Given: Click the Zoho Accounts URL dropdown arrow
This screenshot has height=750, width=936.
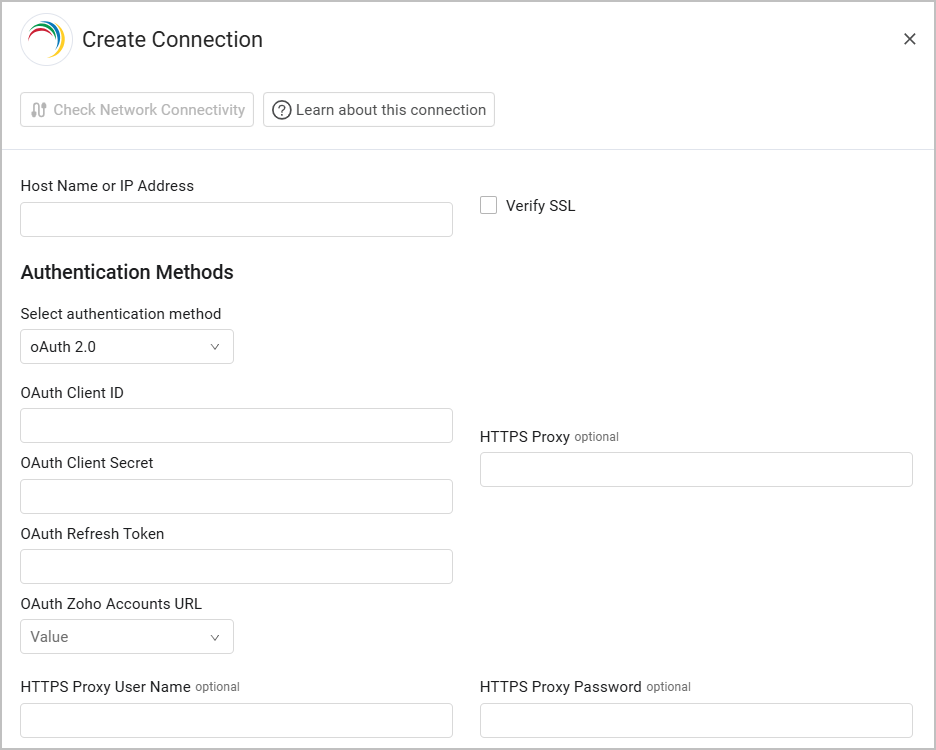Looking at the screenshot, I should [x=215, y=637].
